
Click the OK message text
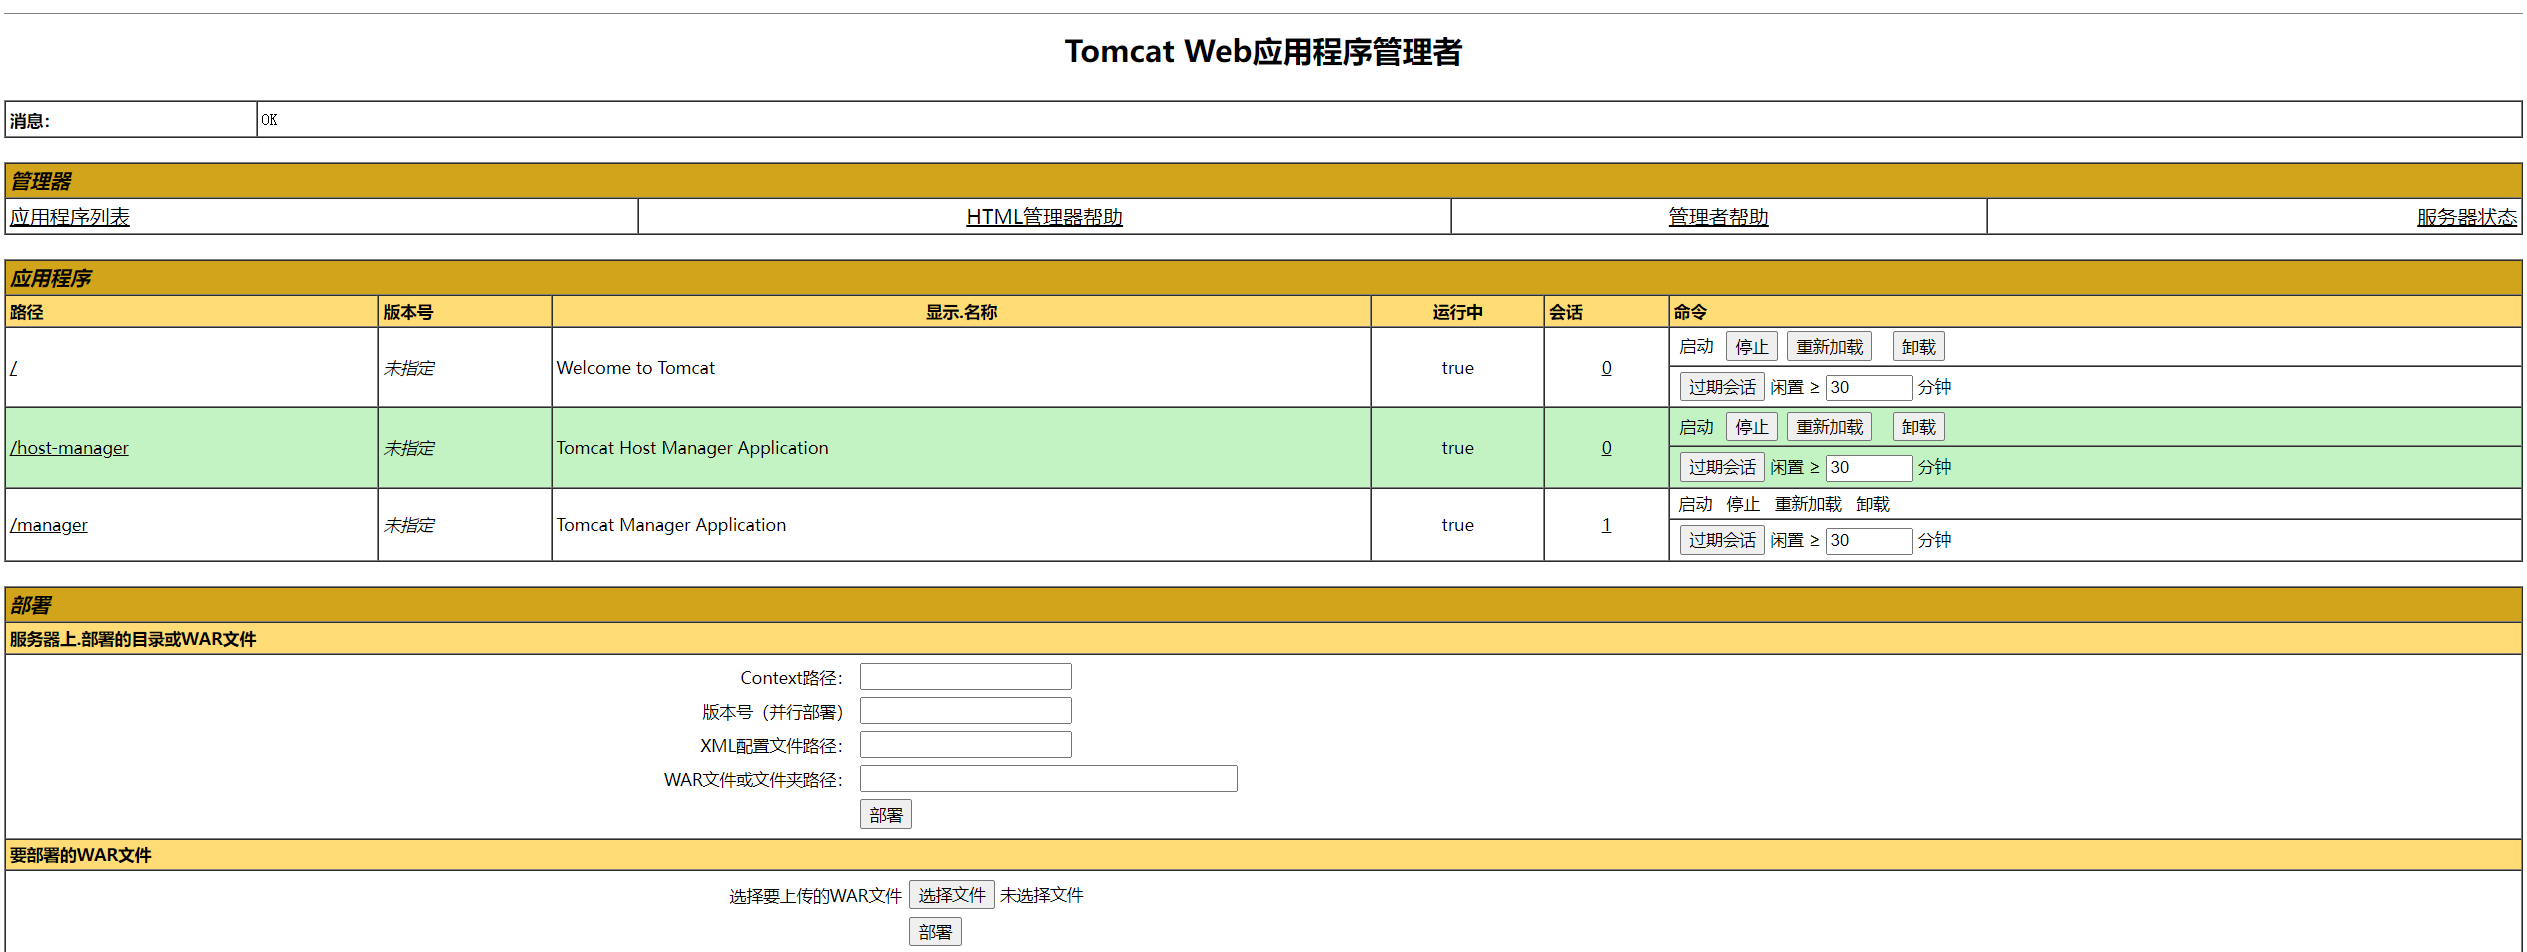tap(269, 120)
